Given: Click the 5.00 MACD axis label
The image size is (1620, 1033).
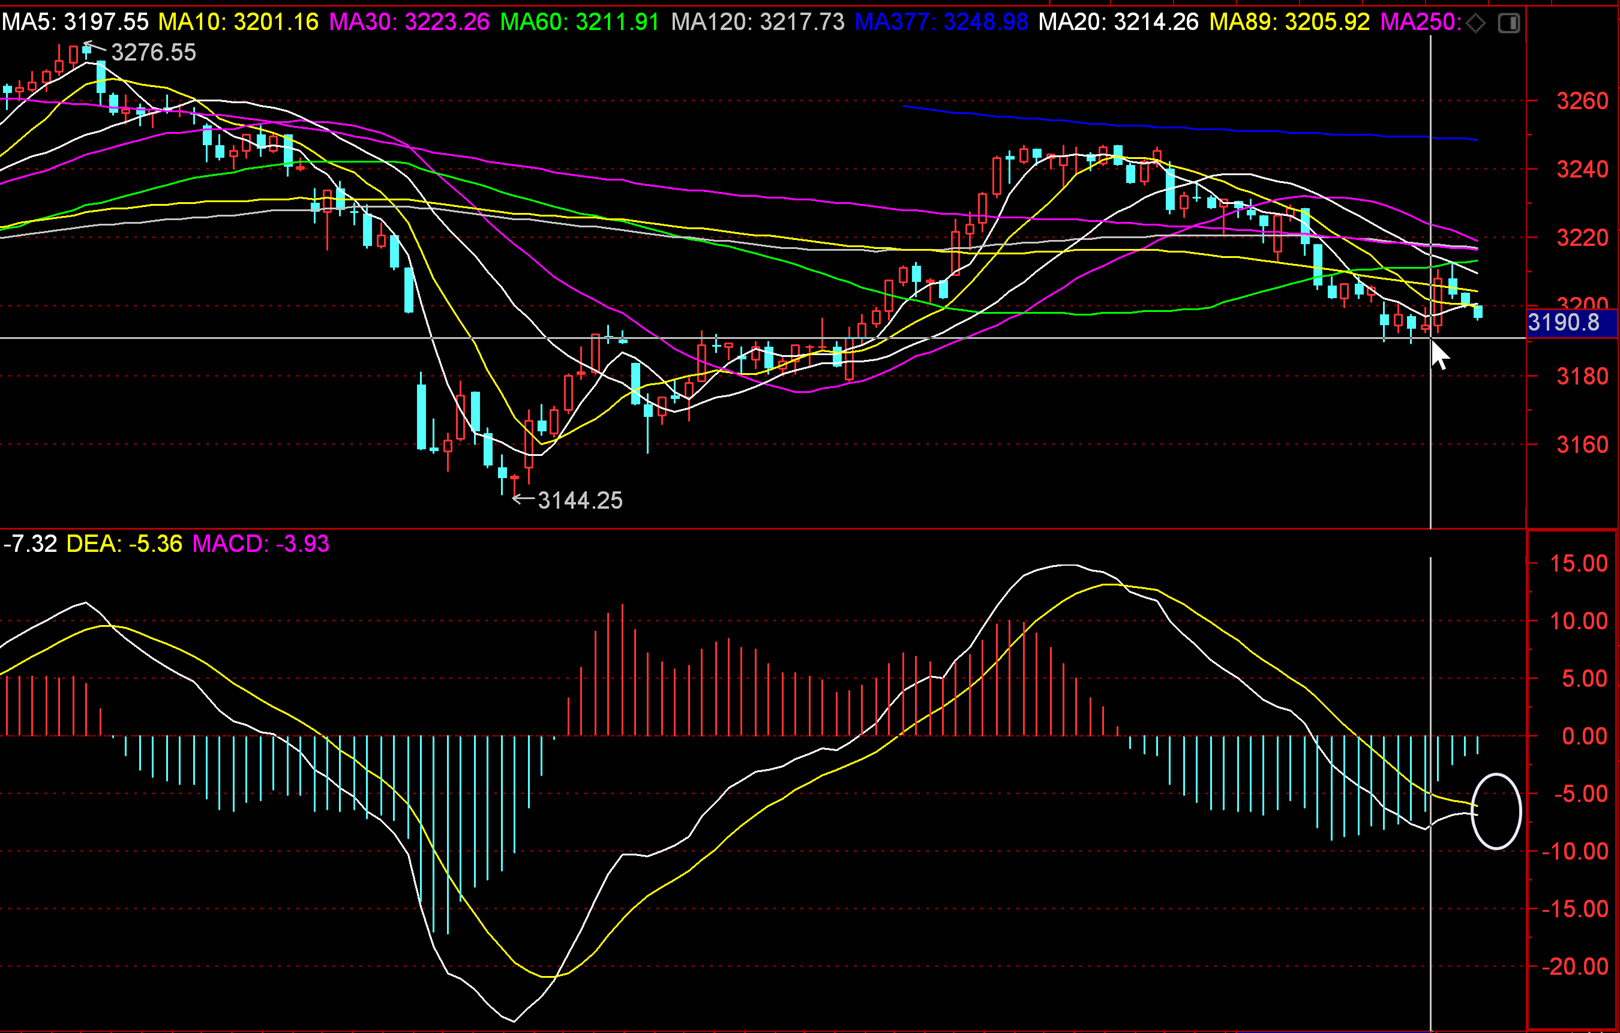Looking at the screenshot, I should [x=1585, y=679].
